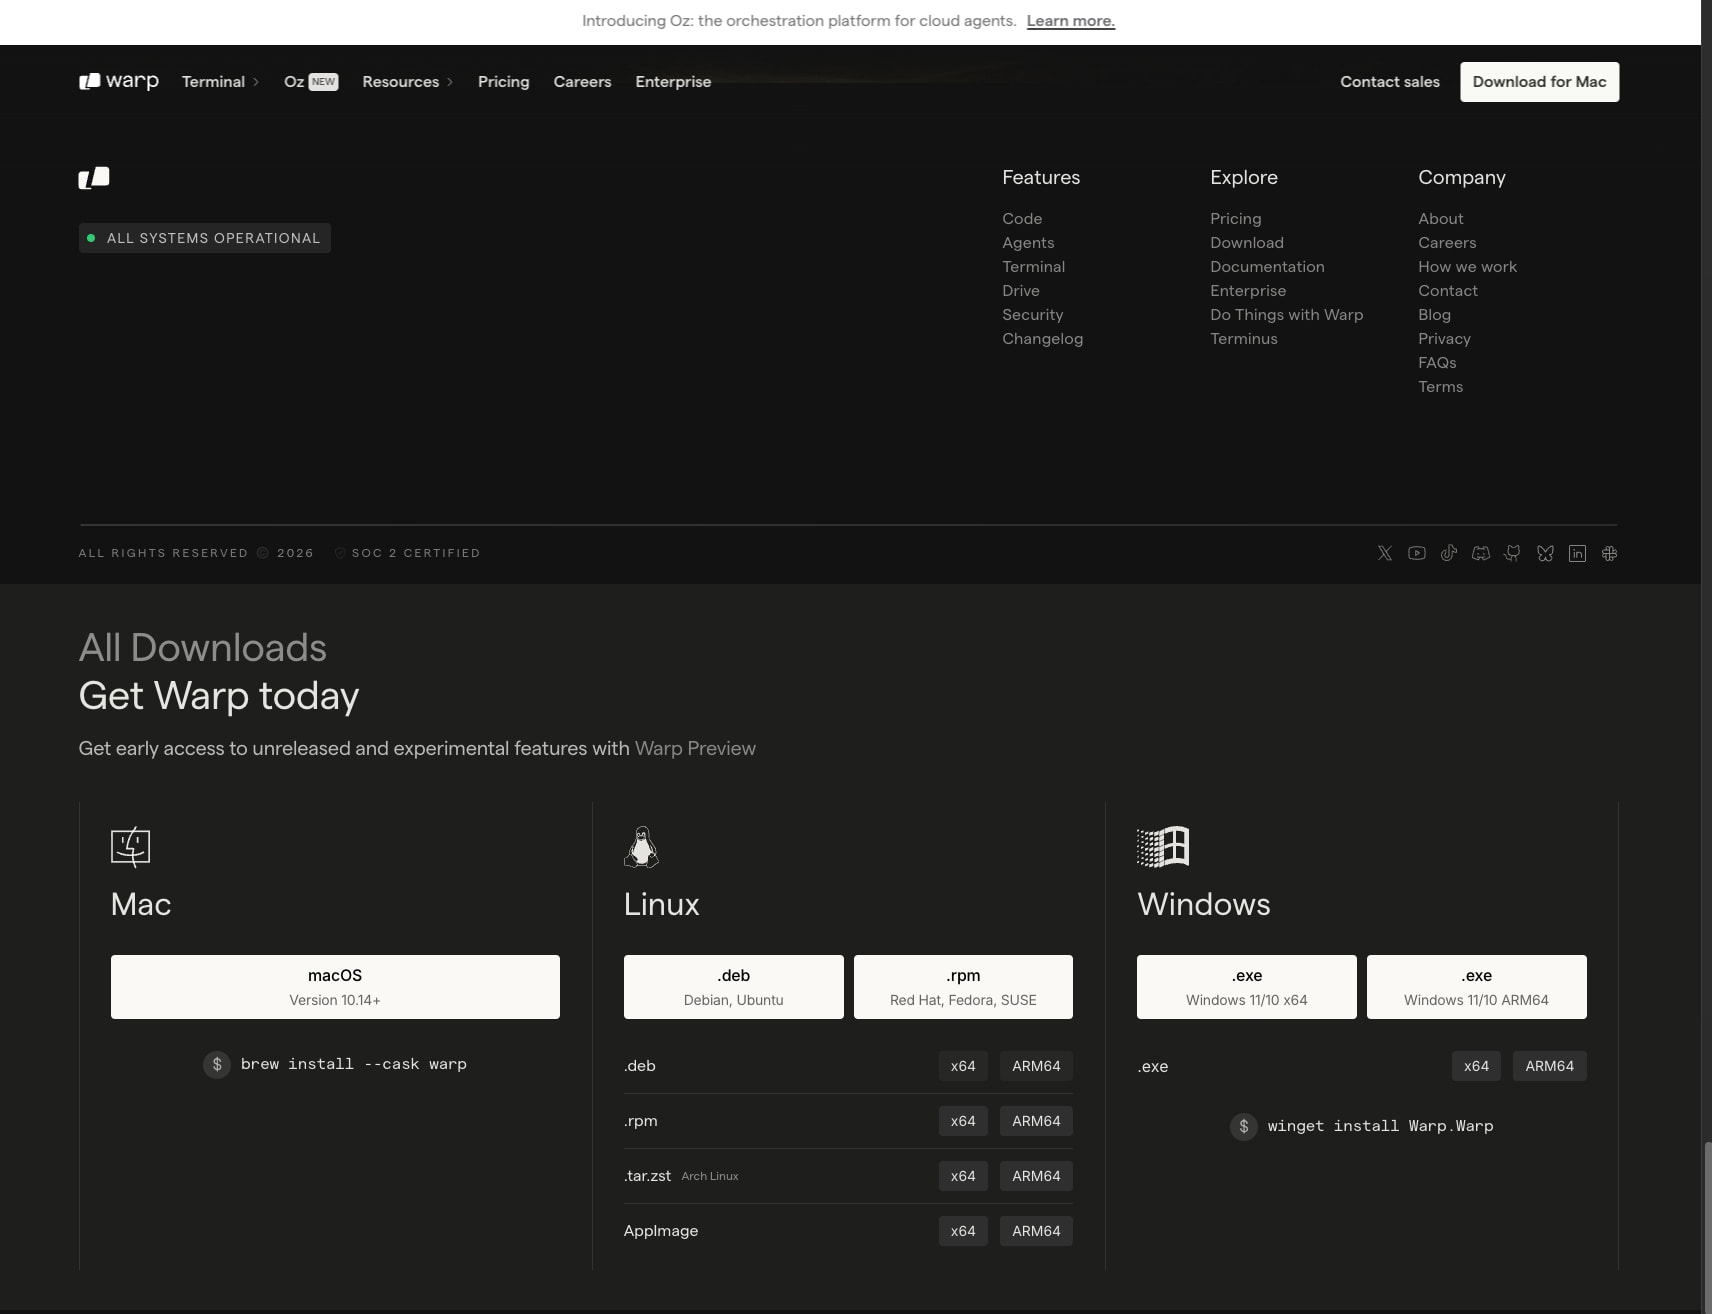
Task: Select ARM64 in the .rpm row
Action: [x=1036, y=1121]
